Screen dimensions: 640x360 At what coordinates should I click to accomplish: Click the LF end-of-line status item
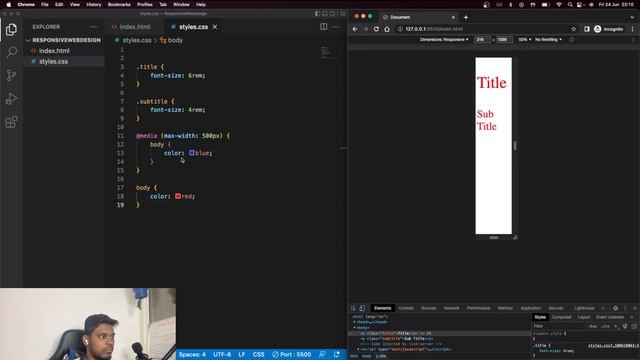(x=242, y=354)
